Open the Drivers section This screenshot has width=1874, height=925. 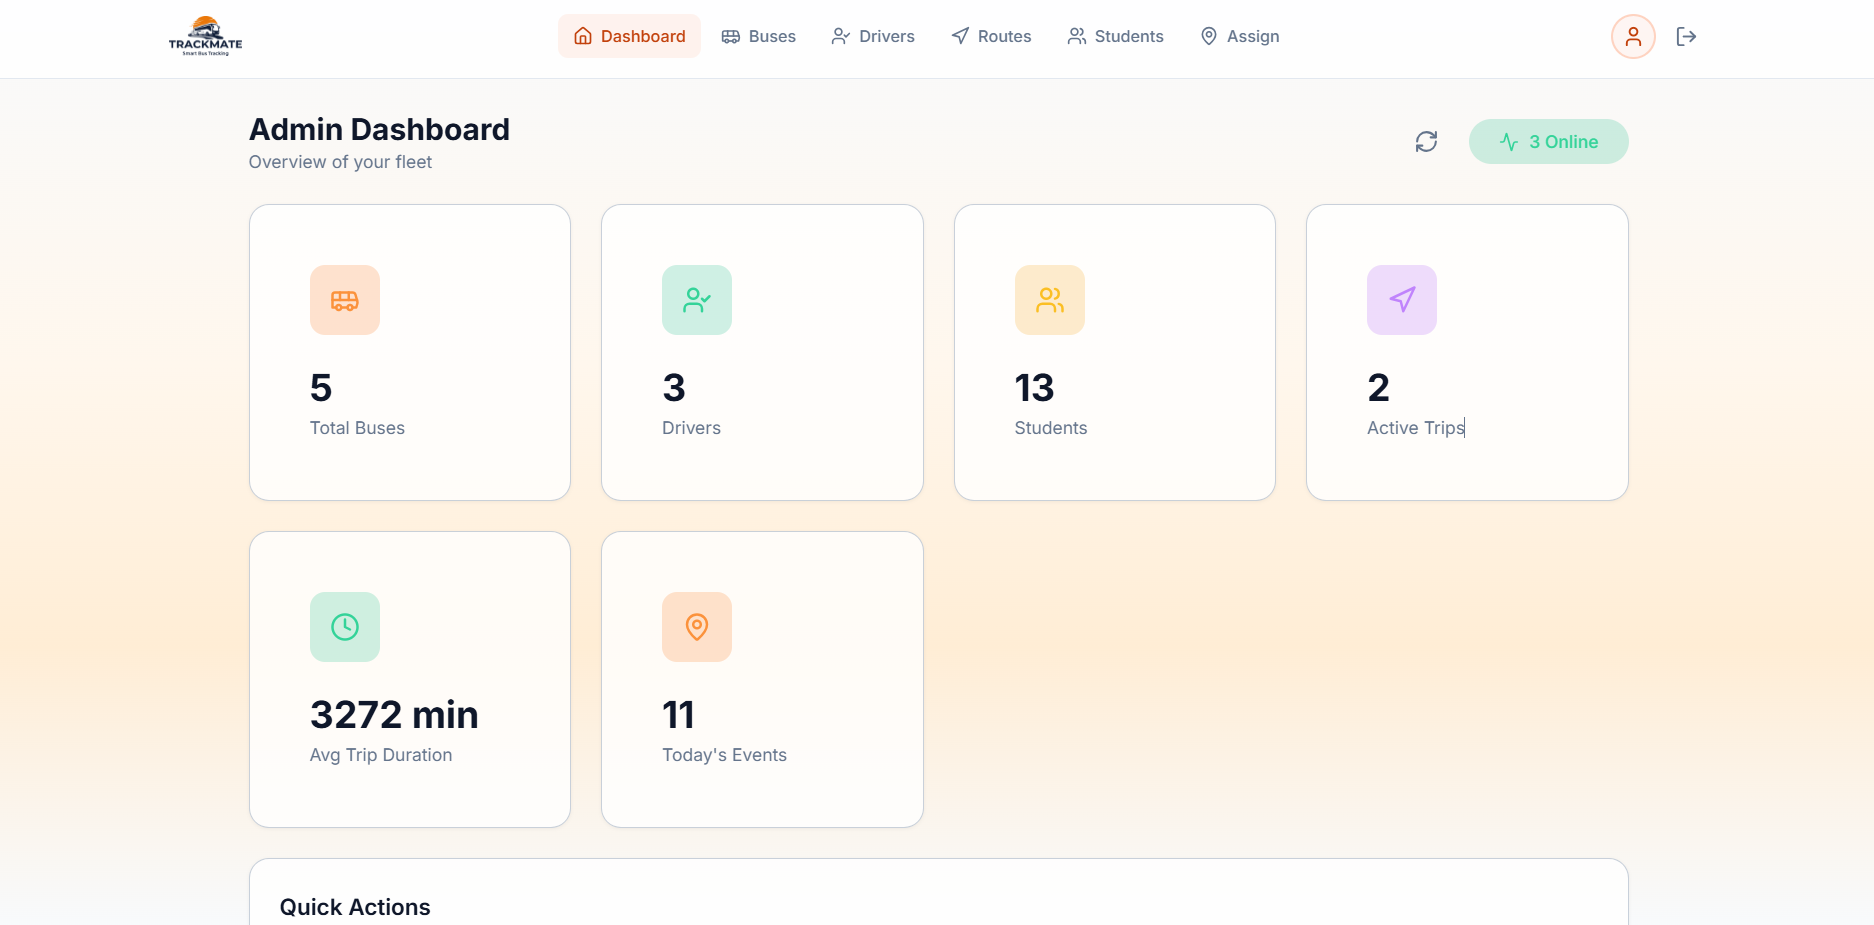pyautogui.click(x=872, y=36)
